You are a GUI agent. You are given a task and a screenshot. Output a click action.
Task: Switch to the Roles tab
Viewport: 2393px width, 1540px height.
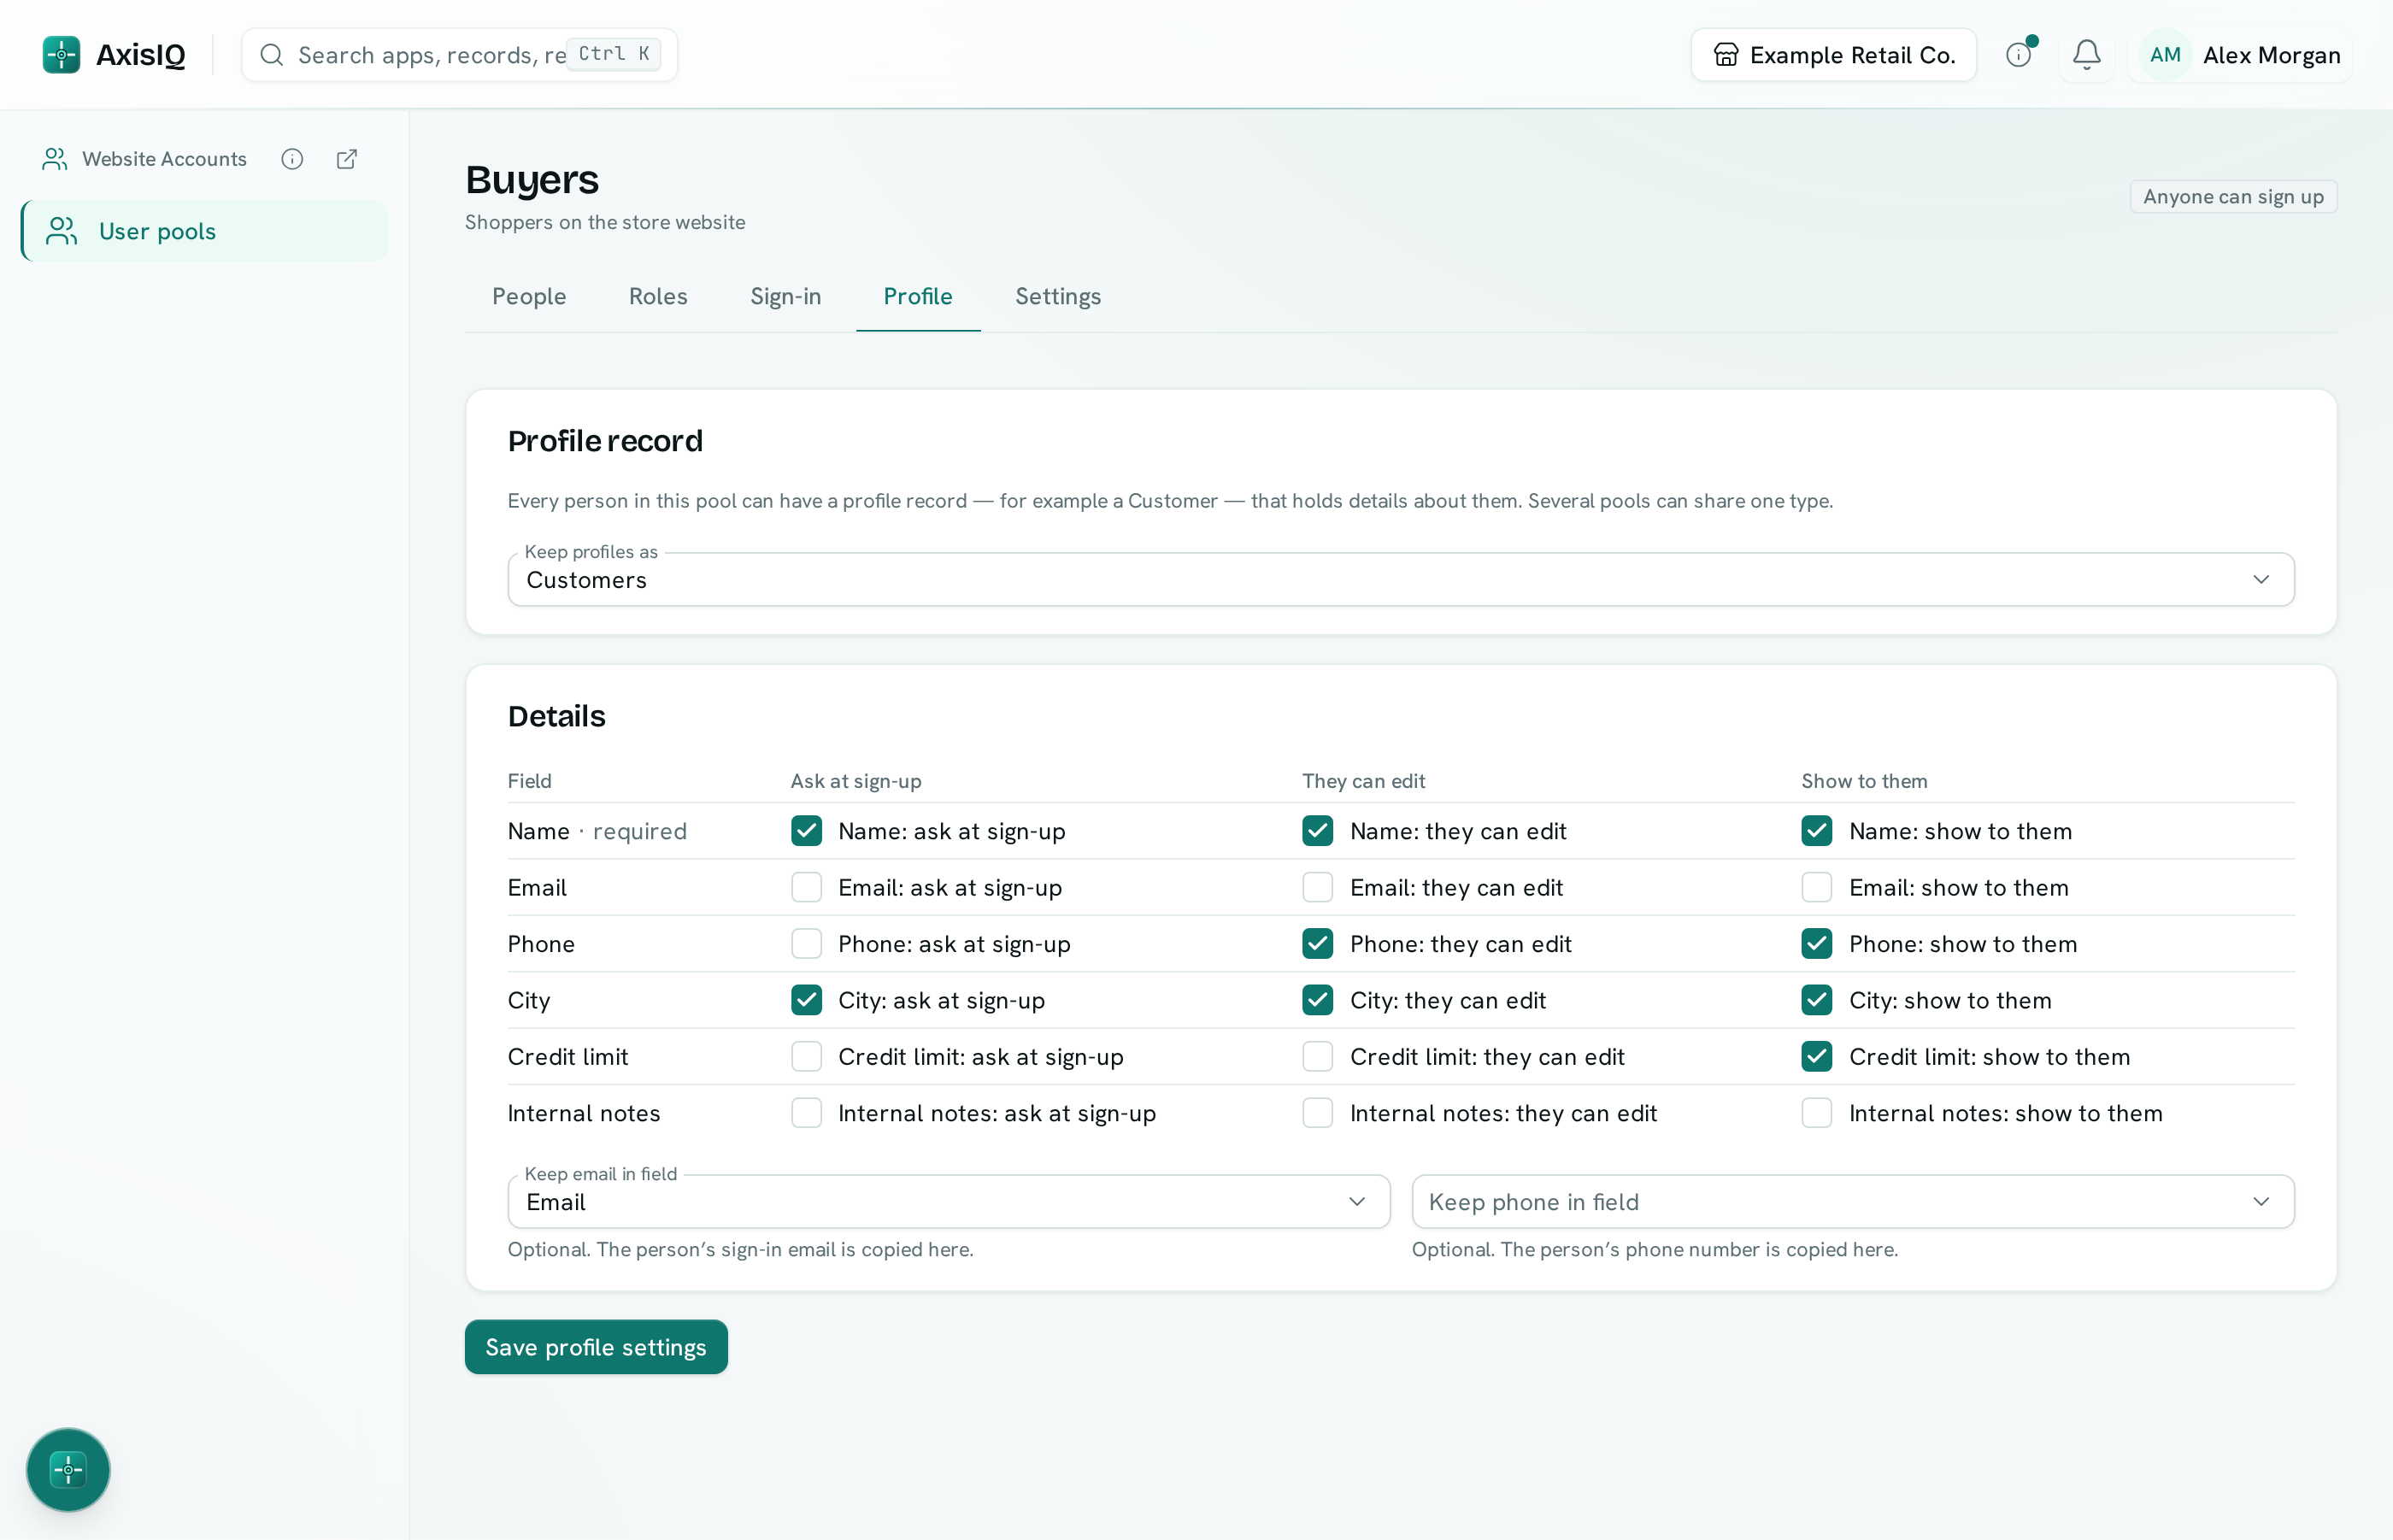658,297
